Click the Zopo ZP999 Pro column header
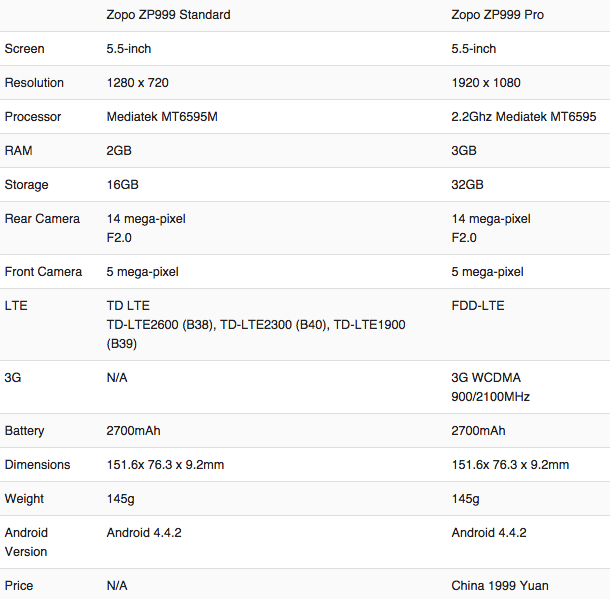 point(503,15)
